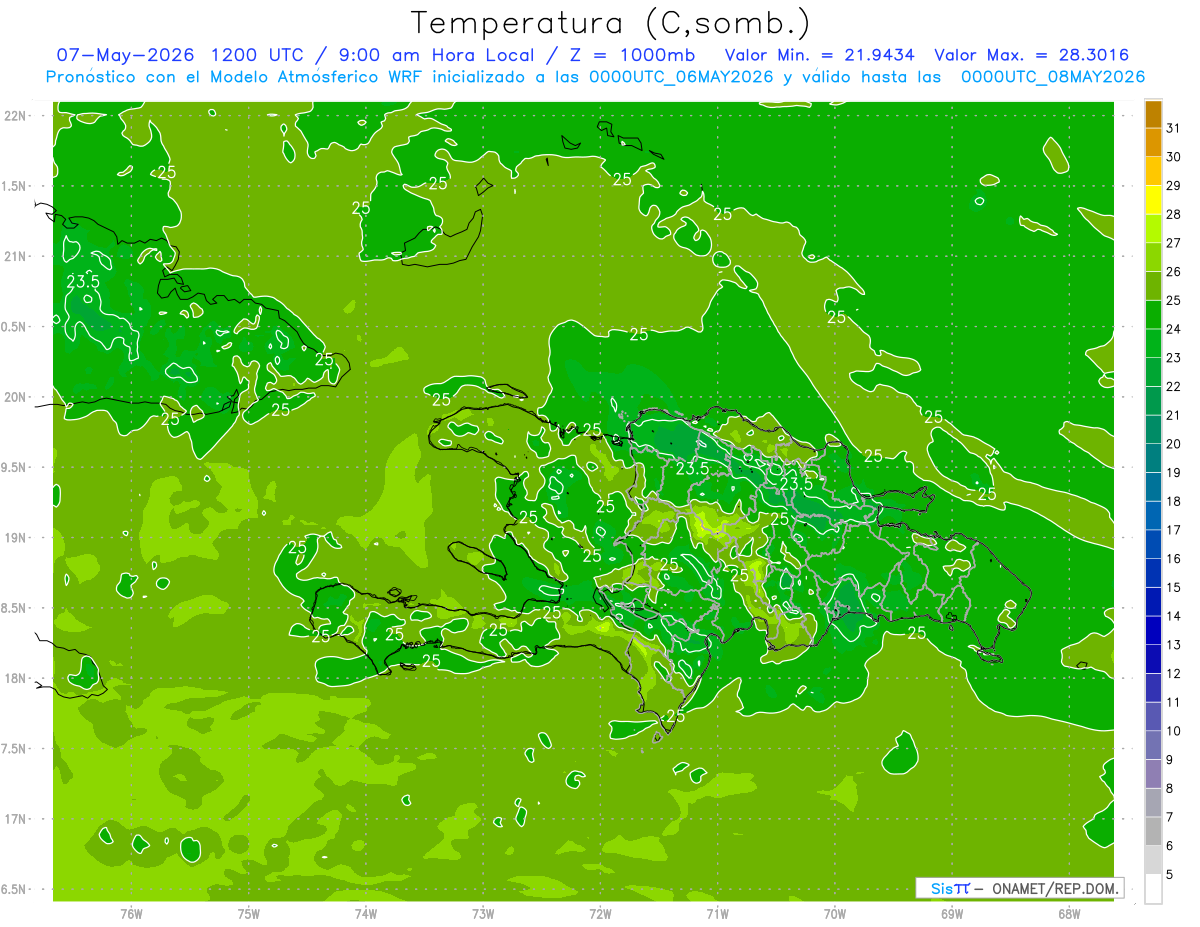The image size is (1200, 927).
Task: Click the 17N latitude axis label
Action: 15,819
